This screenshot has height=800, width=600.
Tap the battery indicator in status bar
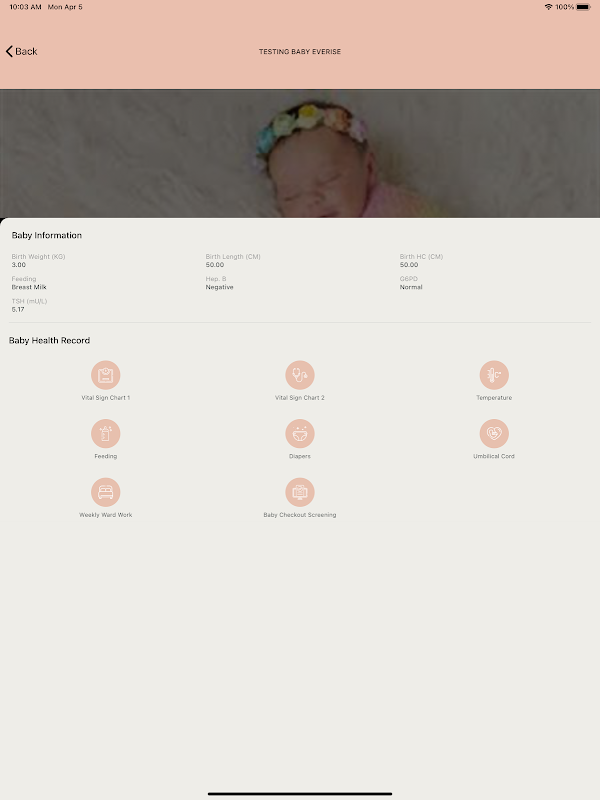click(x=584, y=7)
